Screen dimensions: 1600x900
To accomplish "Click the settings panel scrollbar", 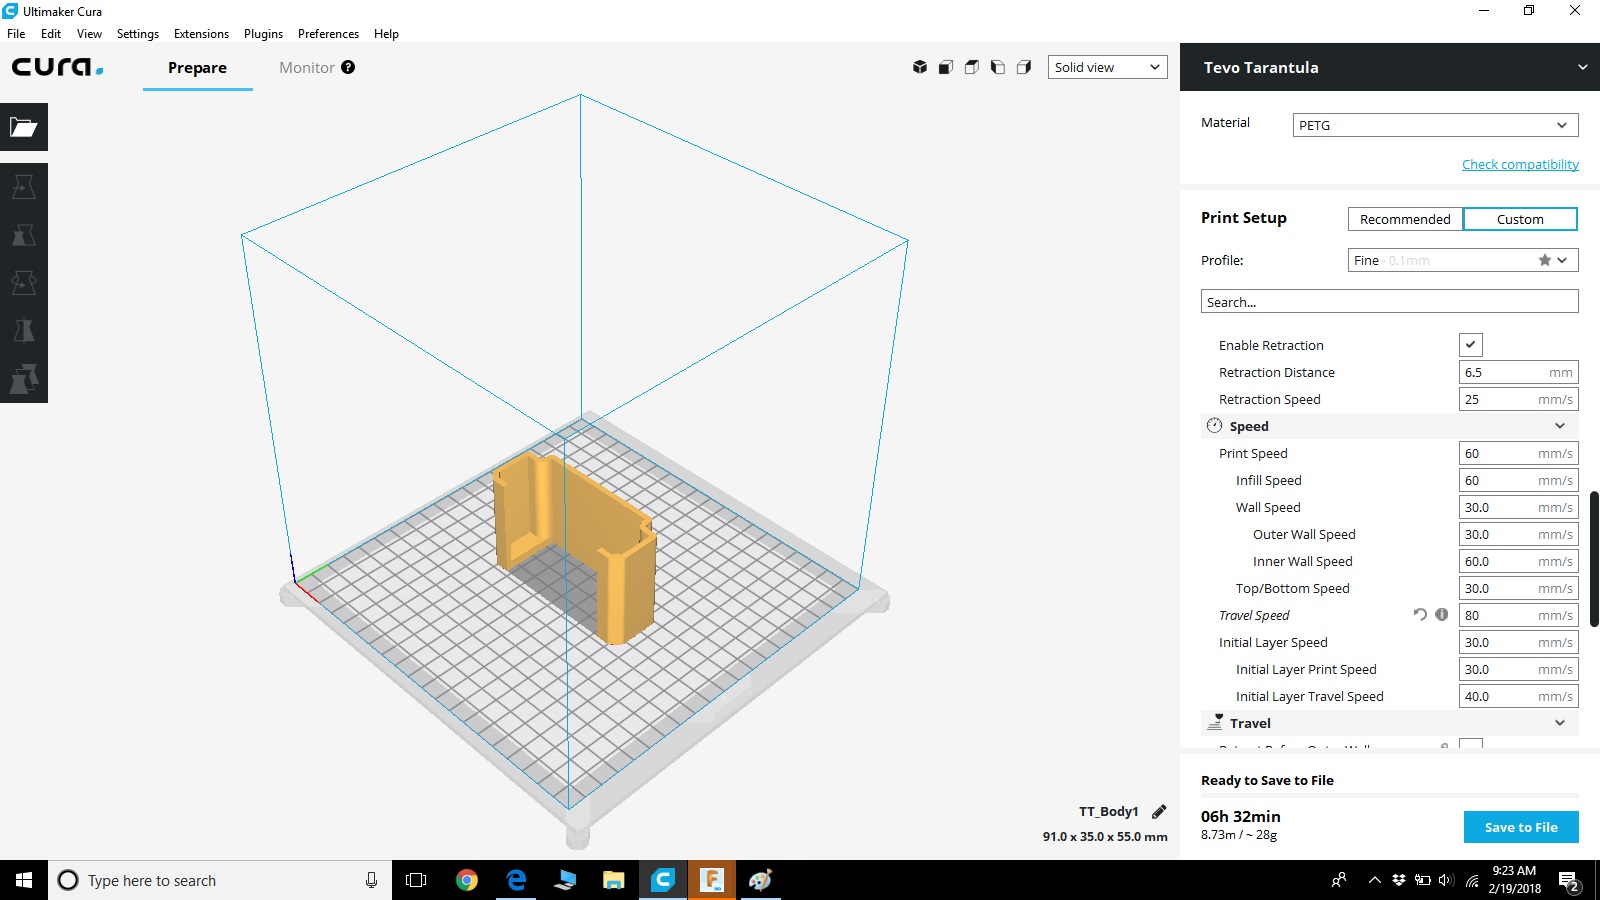I will 1594,558.
